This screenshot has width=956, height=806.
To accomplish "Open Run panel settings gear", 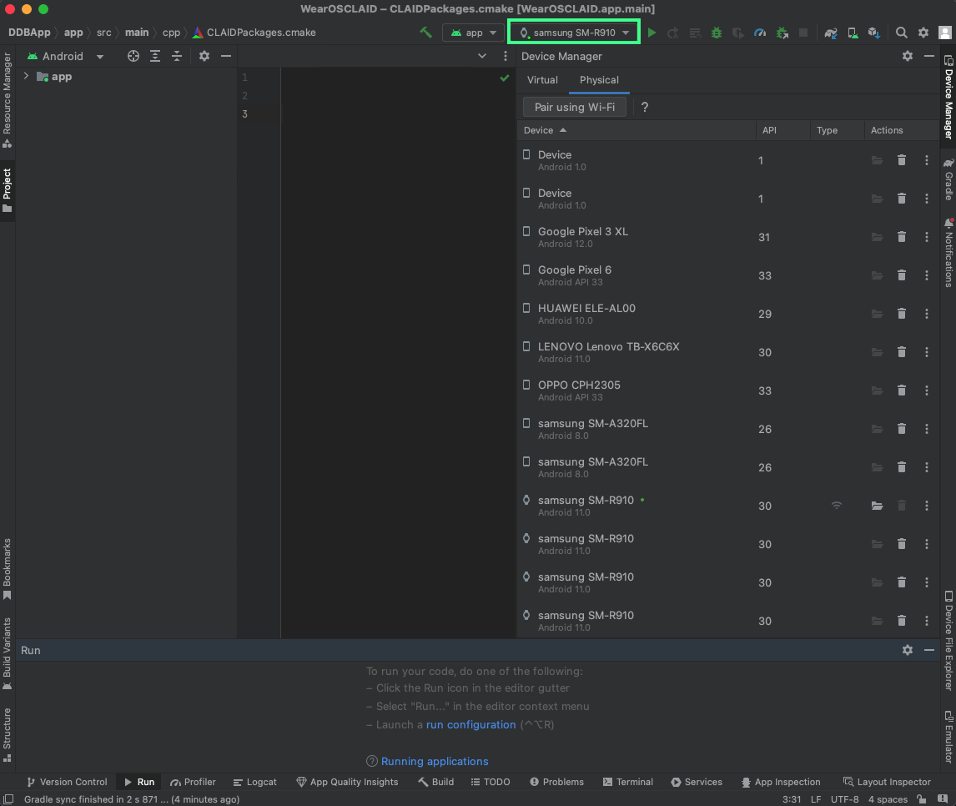I will coord(908,650).
